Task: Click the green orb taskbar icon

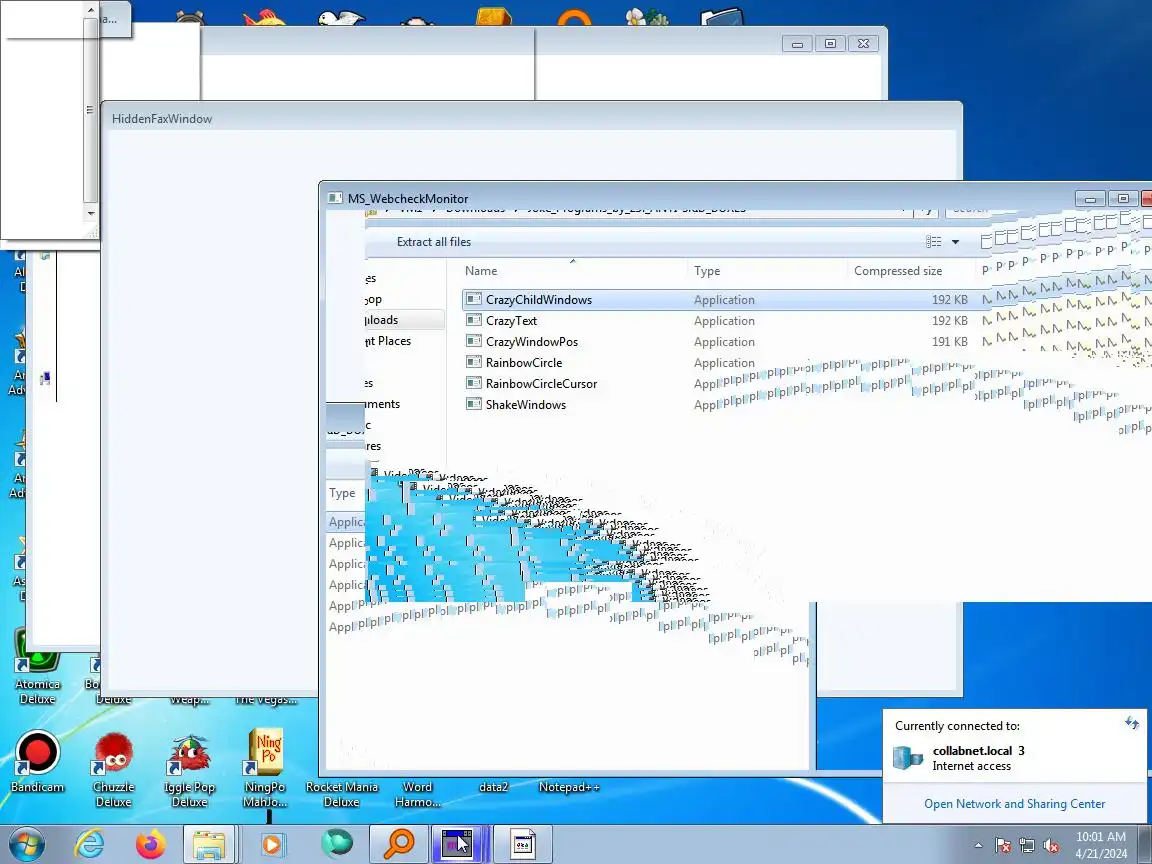Action: (336, 844)
